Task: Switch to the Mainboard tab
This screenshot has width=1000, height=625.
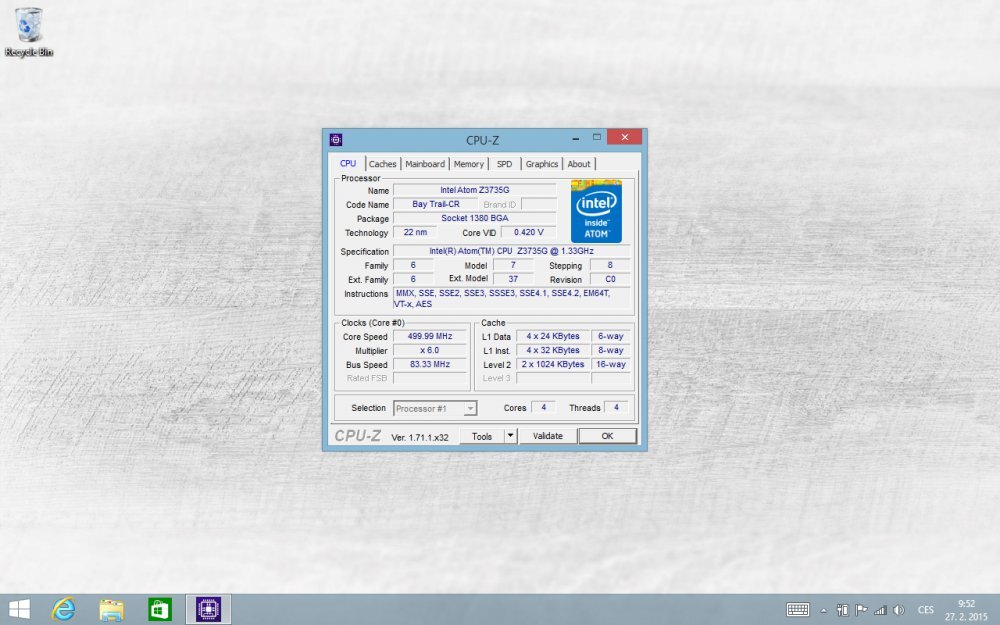Action: pos(425,164)
